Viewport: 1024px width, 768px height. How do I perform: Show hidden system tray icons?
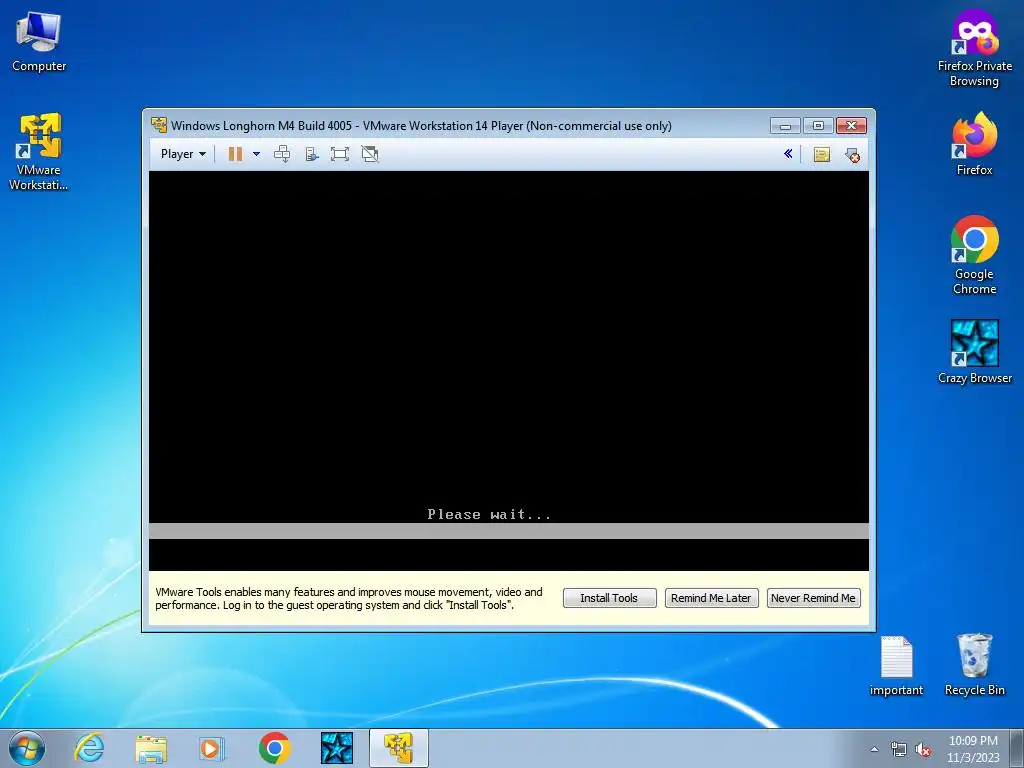click(874, 749)
